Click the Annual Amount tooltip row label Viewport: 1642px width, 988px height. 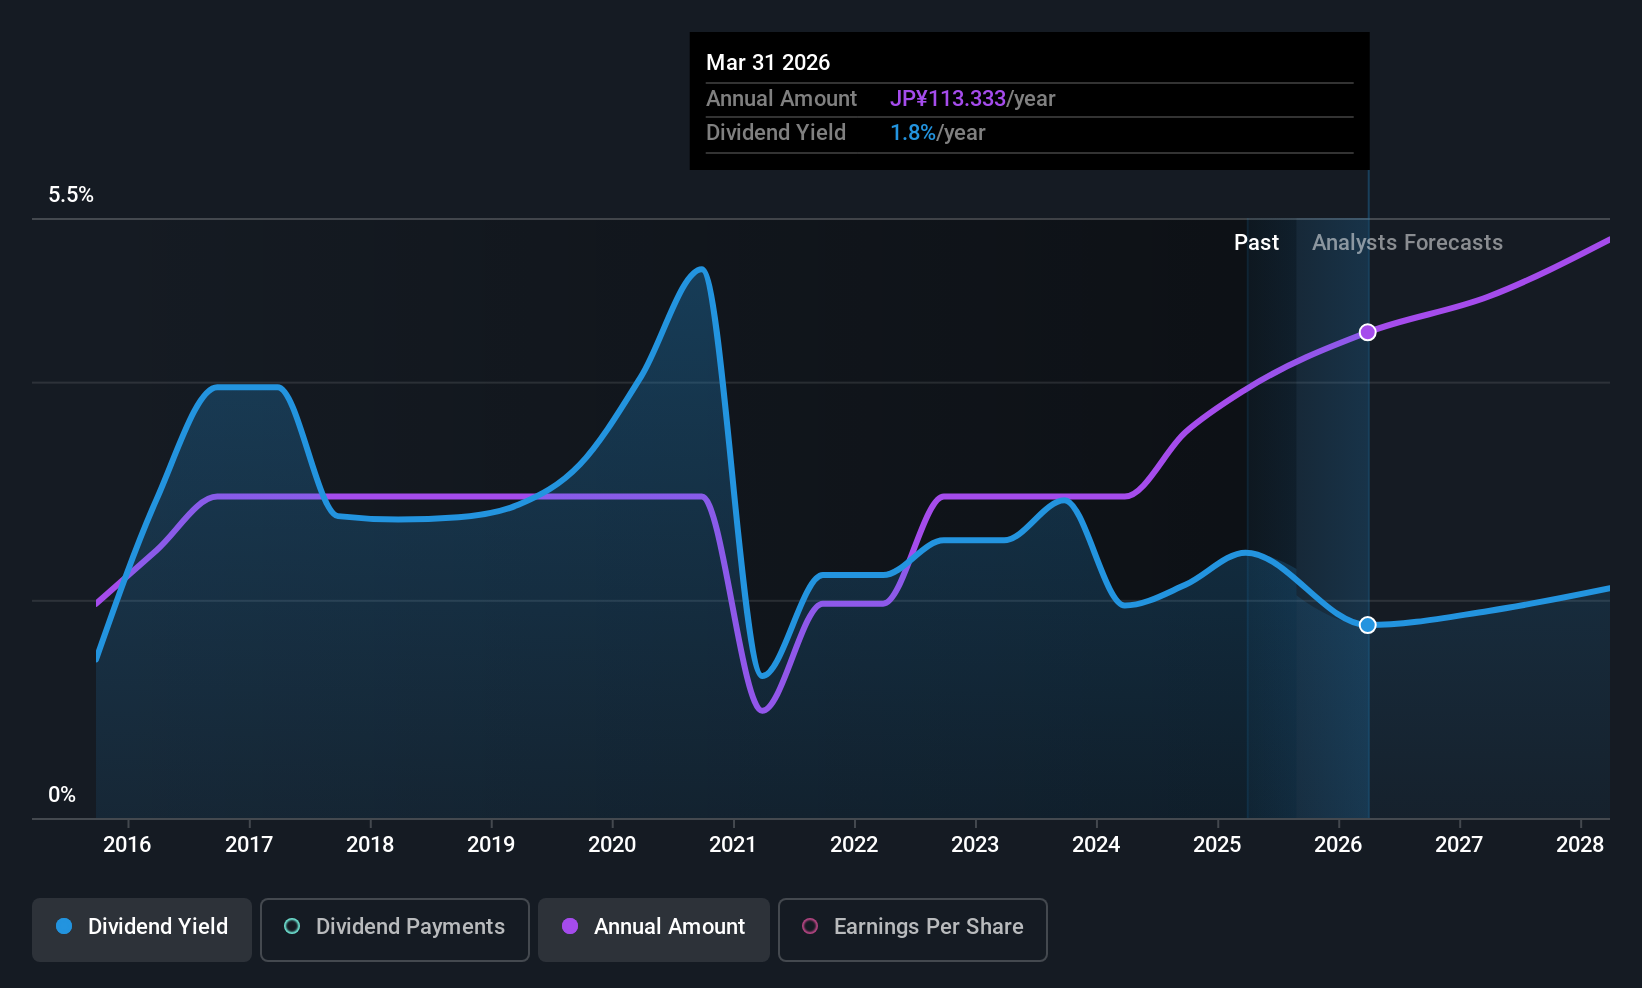click(x=781, y=99)
